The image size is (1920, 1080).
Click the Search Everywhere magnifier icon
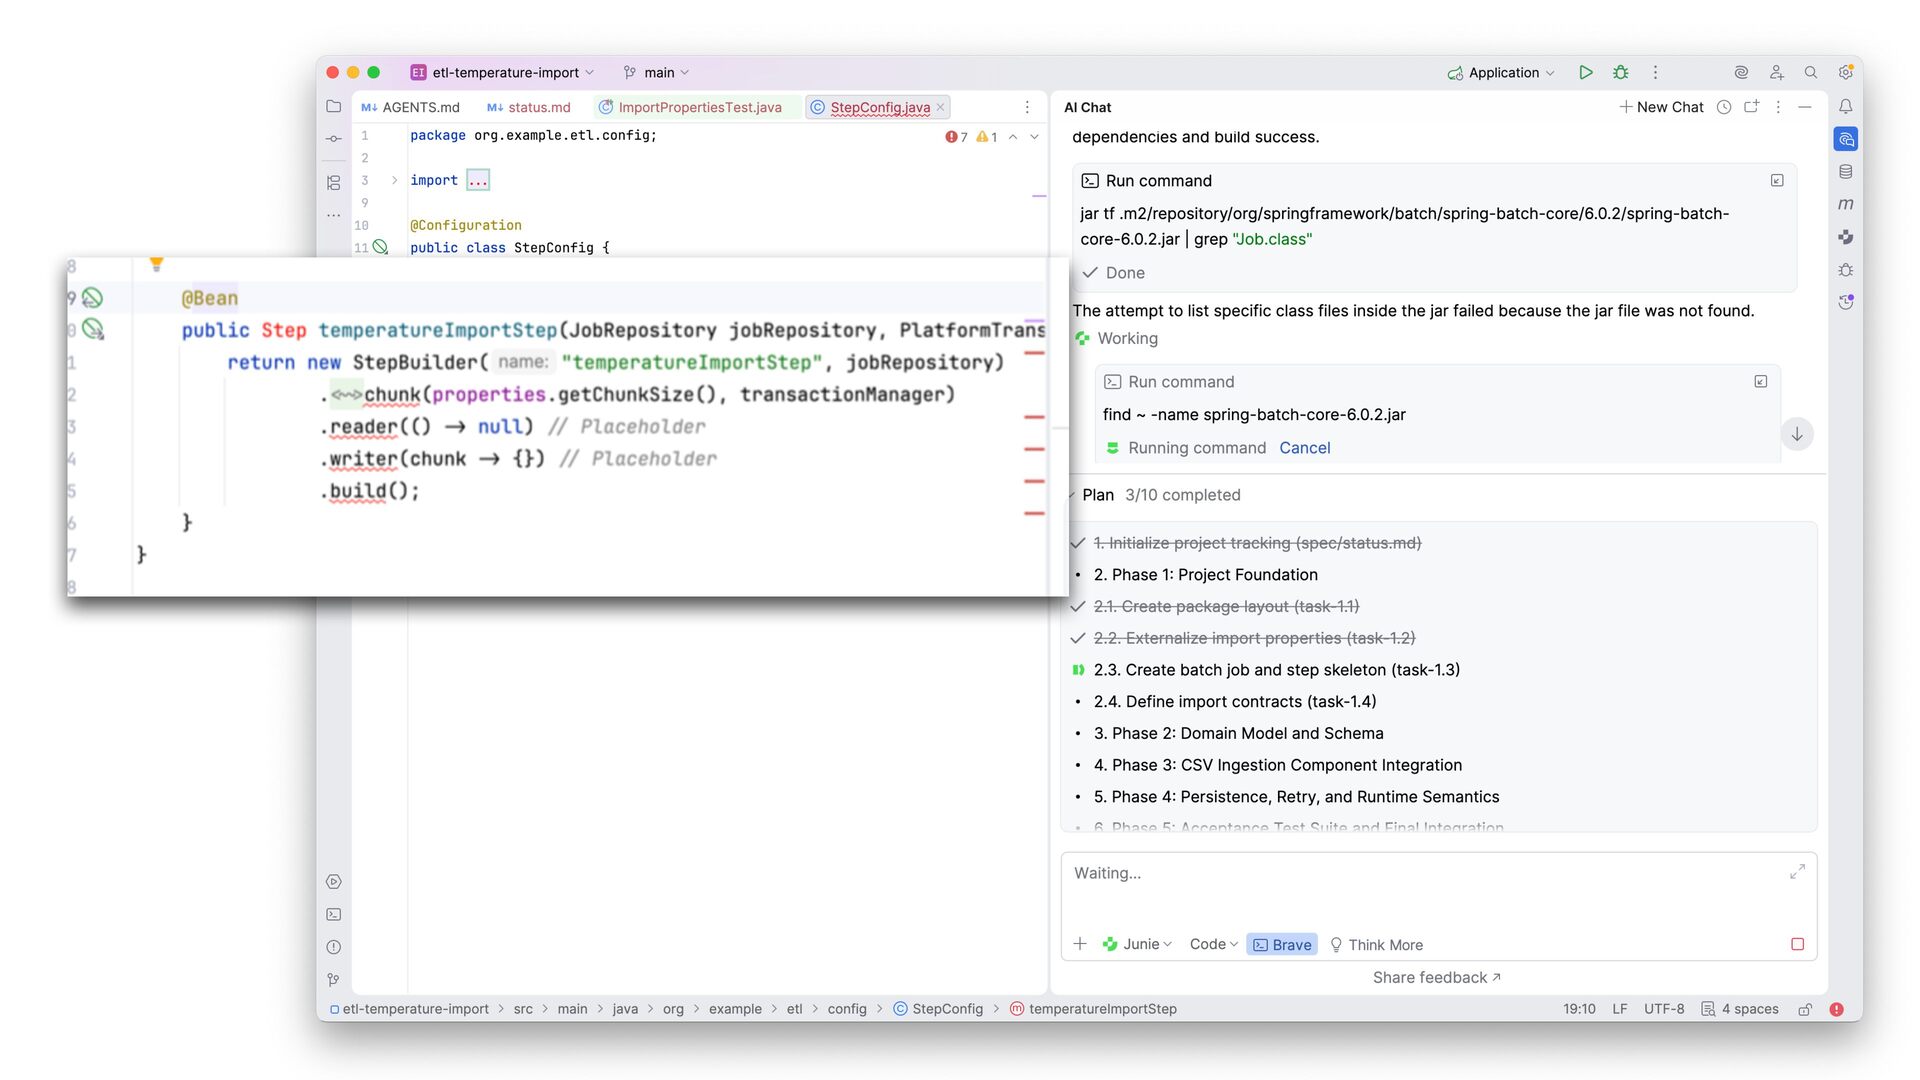point(1810,72)
